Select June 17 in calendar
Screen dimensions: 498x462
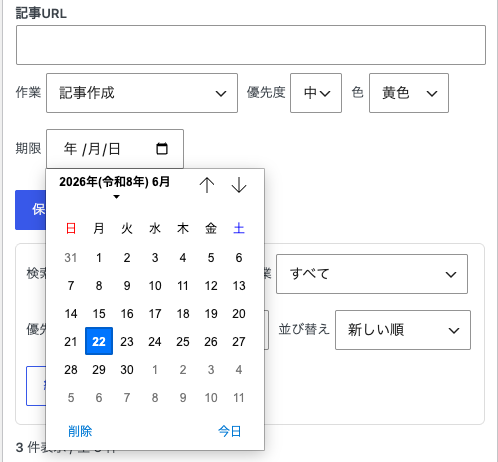[x=155, y=314]
